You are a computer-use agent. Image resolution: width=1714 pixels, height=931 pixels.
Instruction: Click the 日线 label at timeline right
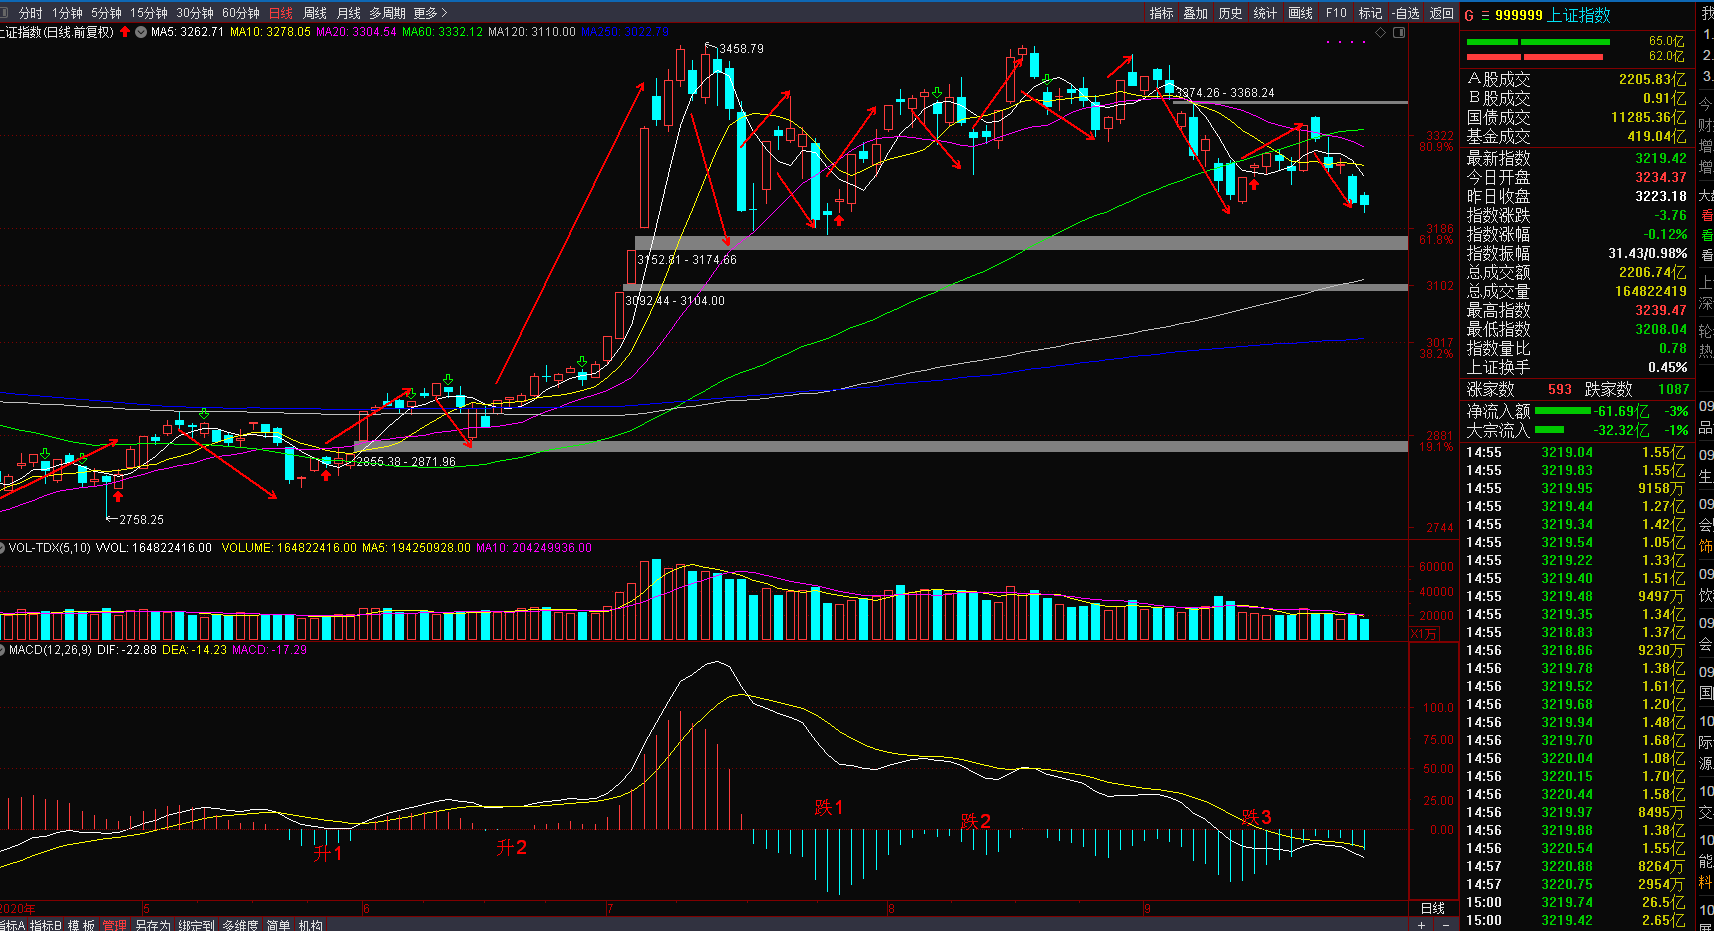point(1433,908)
